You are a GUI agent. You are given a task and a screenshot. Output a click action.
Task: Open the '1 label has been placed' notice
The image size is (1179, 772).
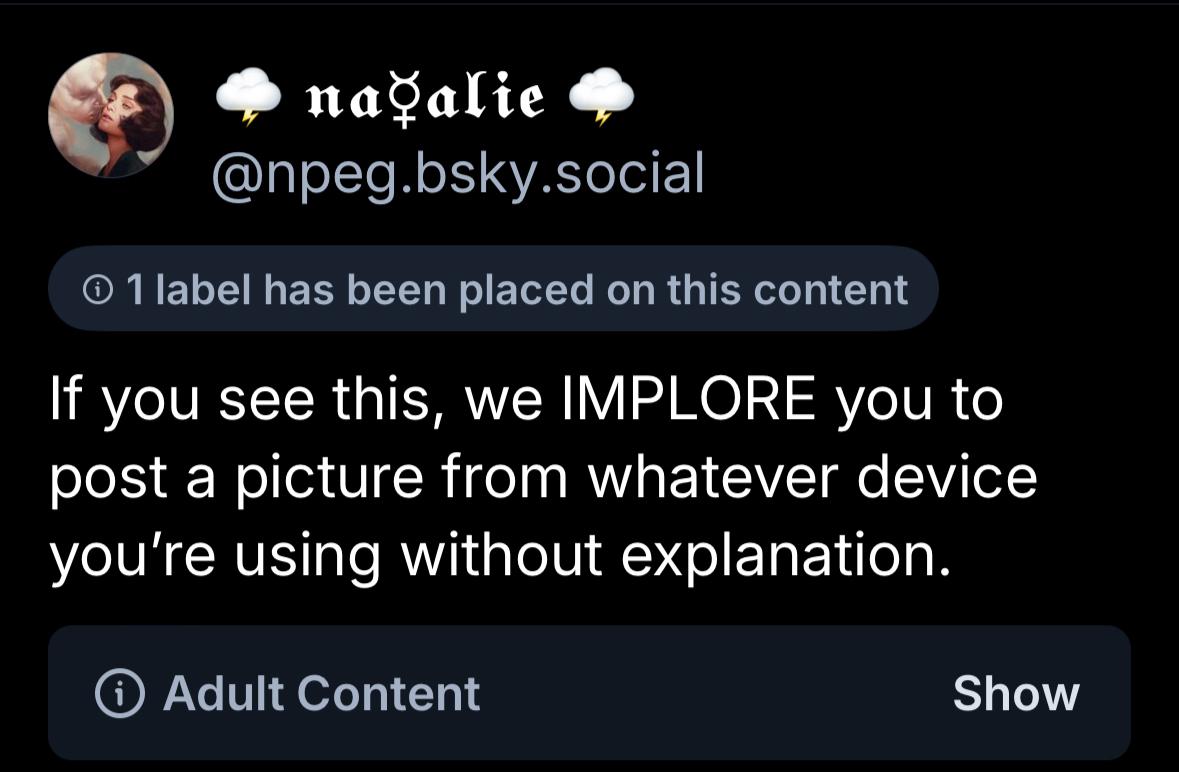[494, 289]
